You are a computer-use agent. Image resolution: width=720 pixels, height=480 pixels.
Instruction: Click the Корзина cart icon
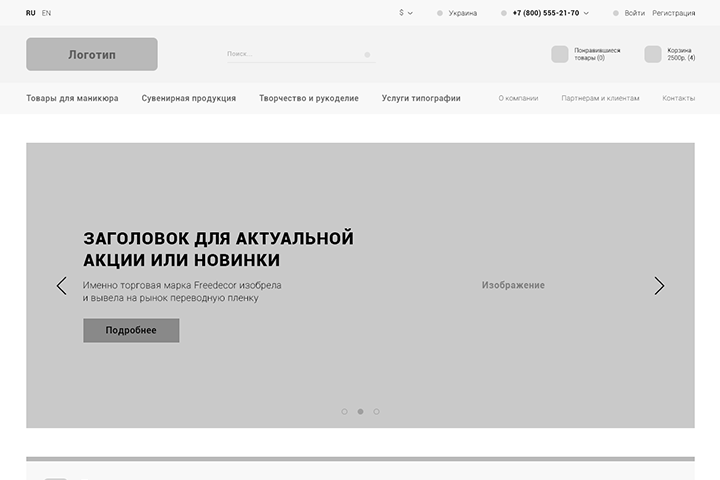coord(653,54)
